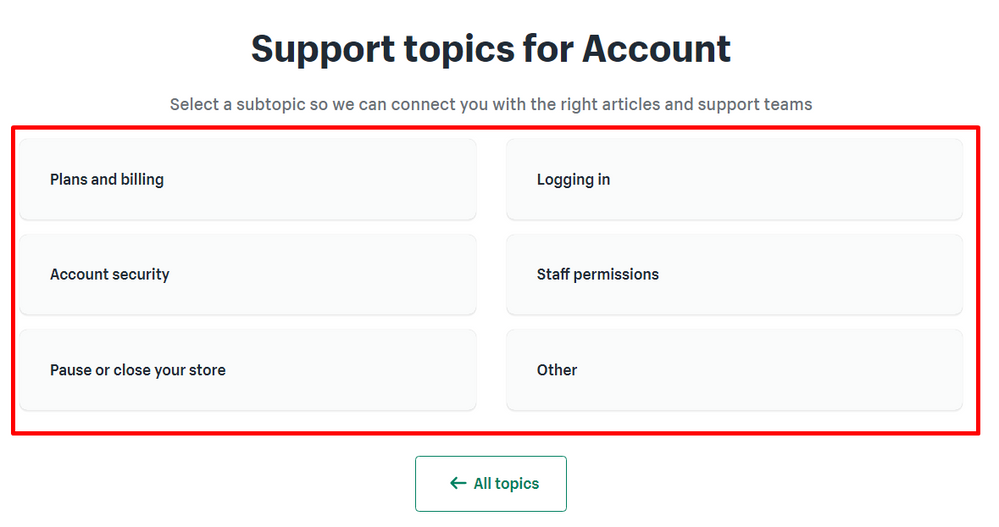
Task: Click the Select a subtopic instruction text
Action: coord(490,104)
